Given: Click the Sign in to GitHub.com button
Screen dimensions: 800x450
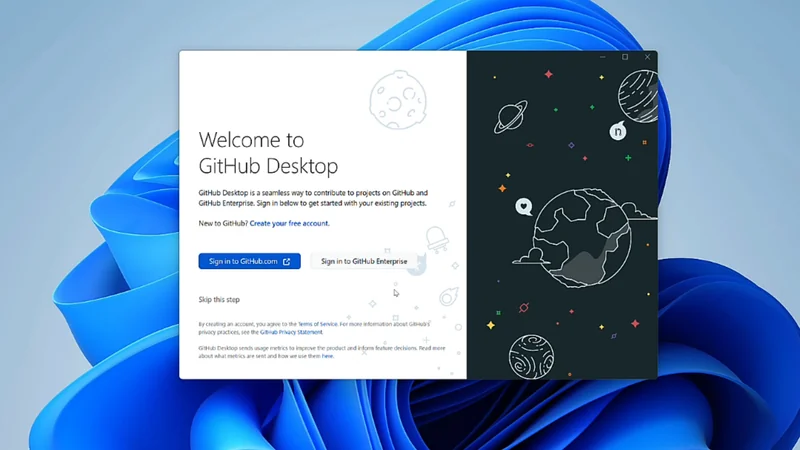Looking at the screenshot, I should pyautogui.click(x=249, y=261).
